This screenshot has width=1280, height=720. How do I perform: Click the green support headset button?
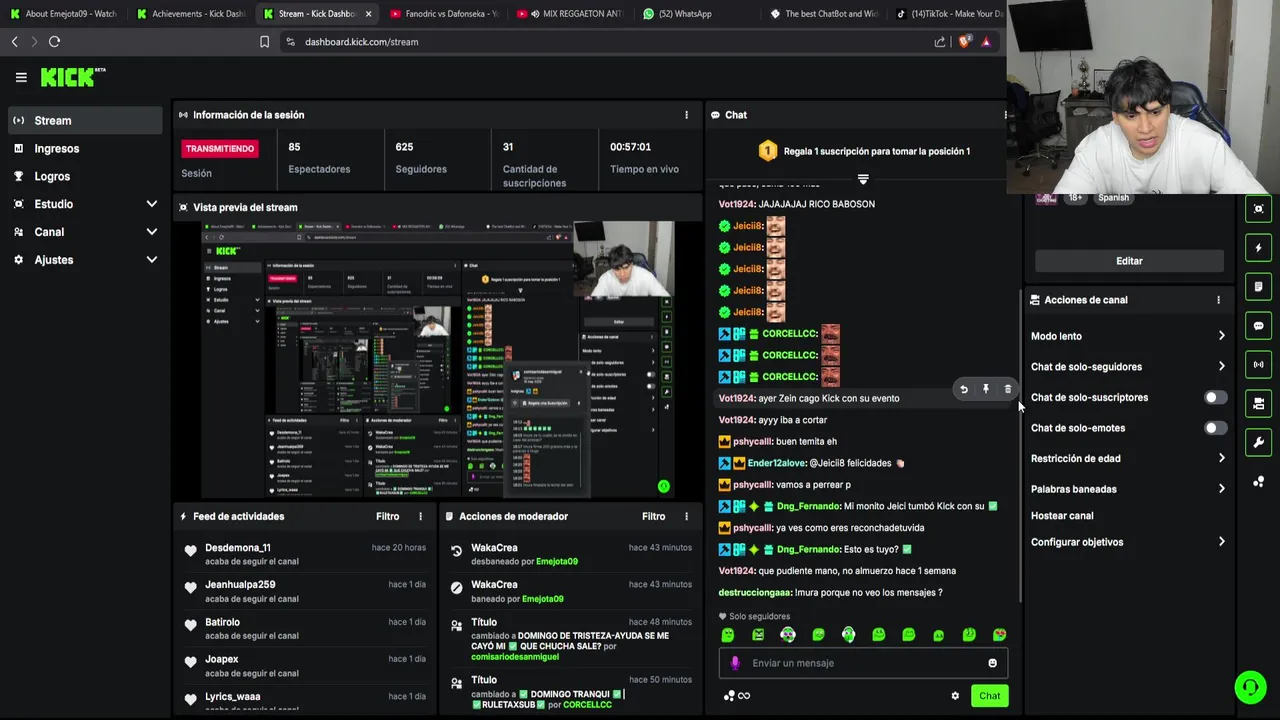tap(1250, 687)
